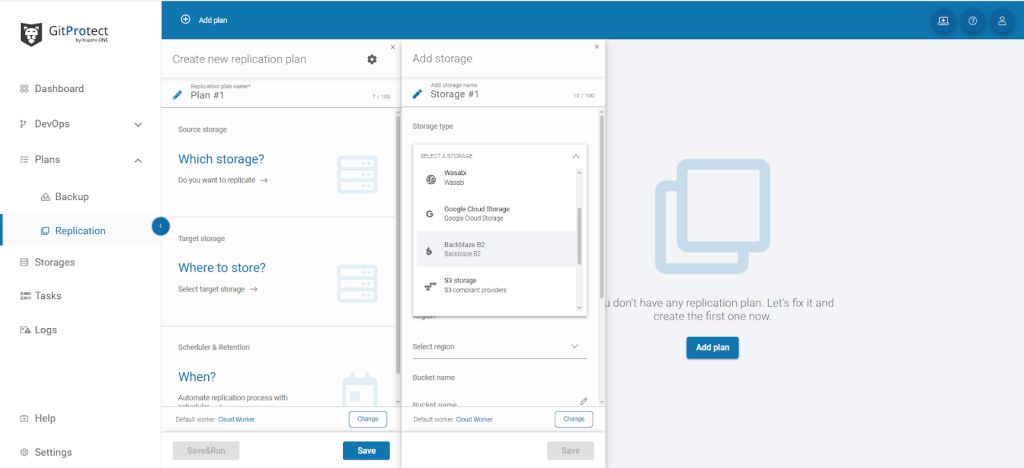Click the gear icon in replication plan panel
1024x468 pixels.
pyautogui.click(x=372, y=60)
